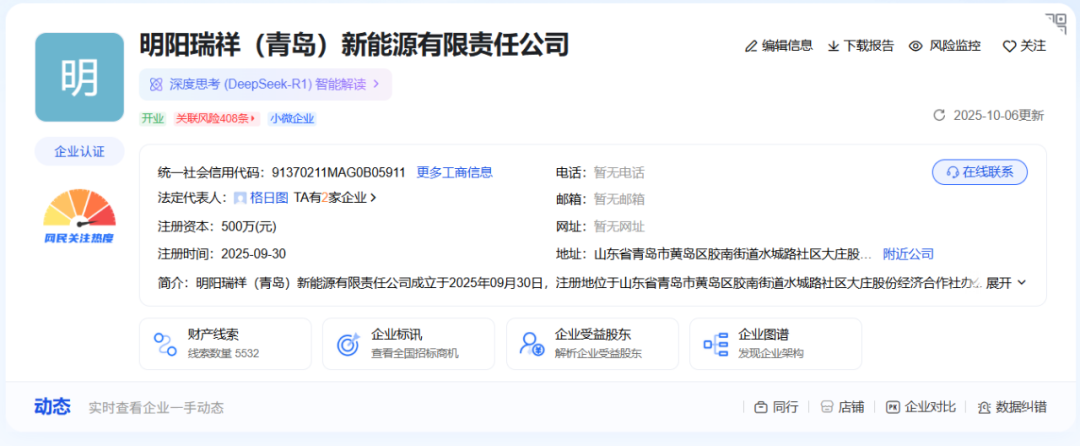
Task: Click 暂无邮箱 text
Action: click(x=619, y=200)
